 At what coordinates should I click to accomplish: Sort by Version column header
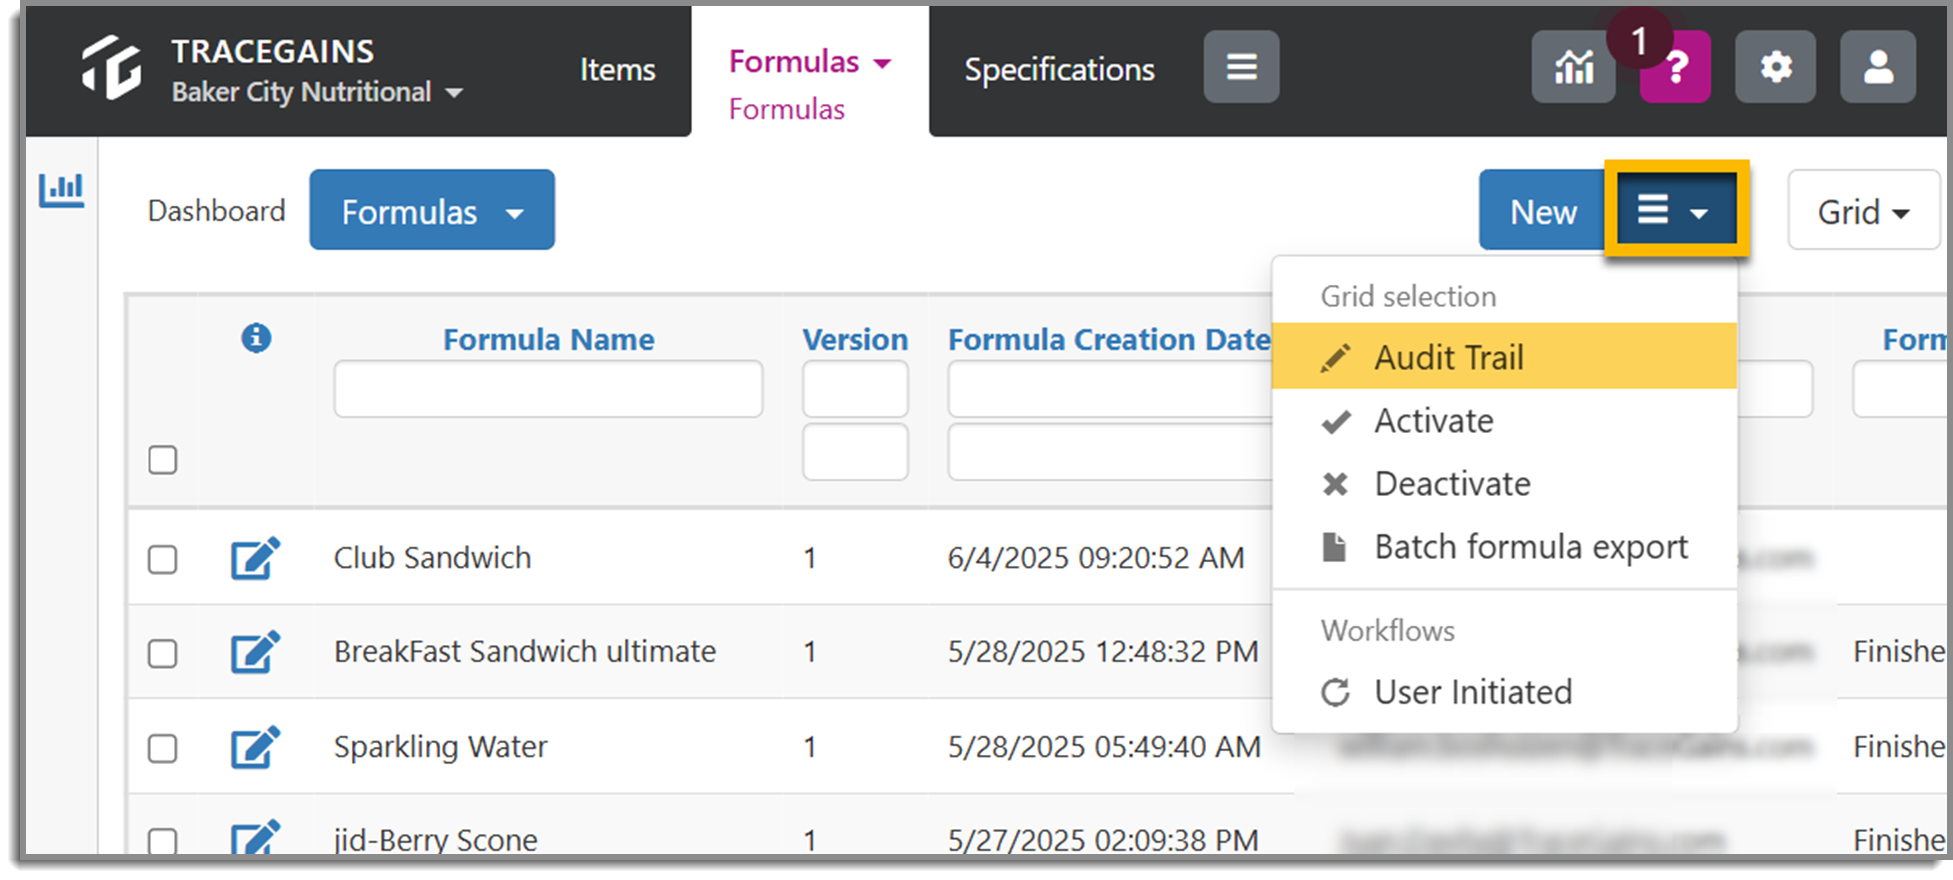tap(855, 340)
